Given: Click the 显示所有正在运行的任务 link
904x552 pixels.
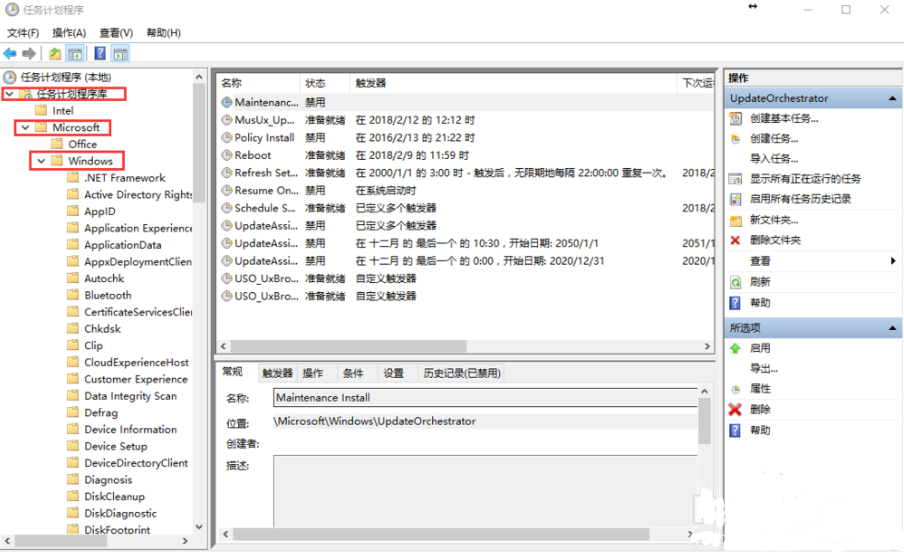Looking at the screenshot, I should tap(805, 179).
